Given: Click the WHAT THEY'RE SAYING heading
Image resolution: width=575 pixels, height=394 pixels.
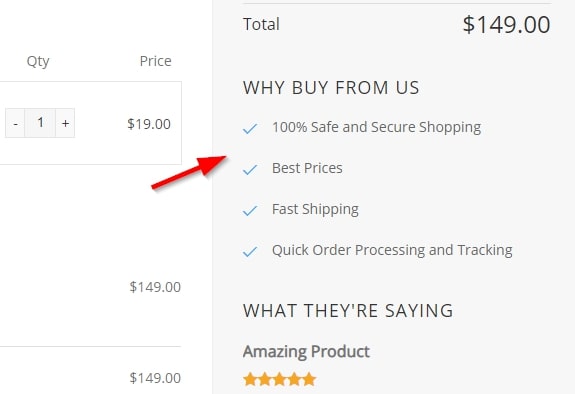Looking at the screenshot, I should pos(348,311).
